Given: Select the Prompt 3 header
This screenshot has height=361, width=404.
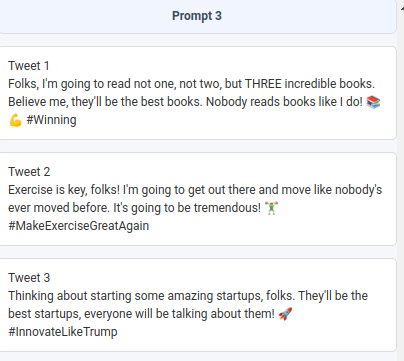Looking at the screenshot, I should [197, 16].
